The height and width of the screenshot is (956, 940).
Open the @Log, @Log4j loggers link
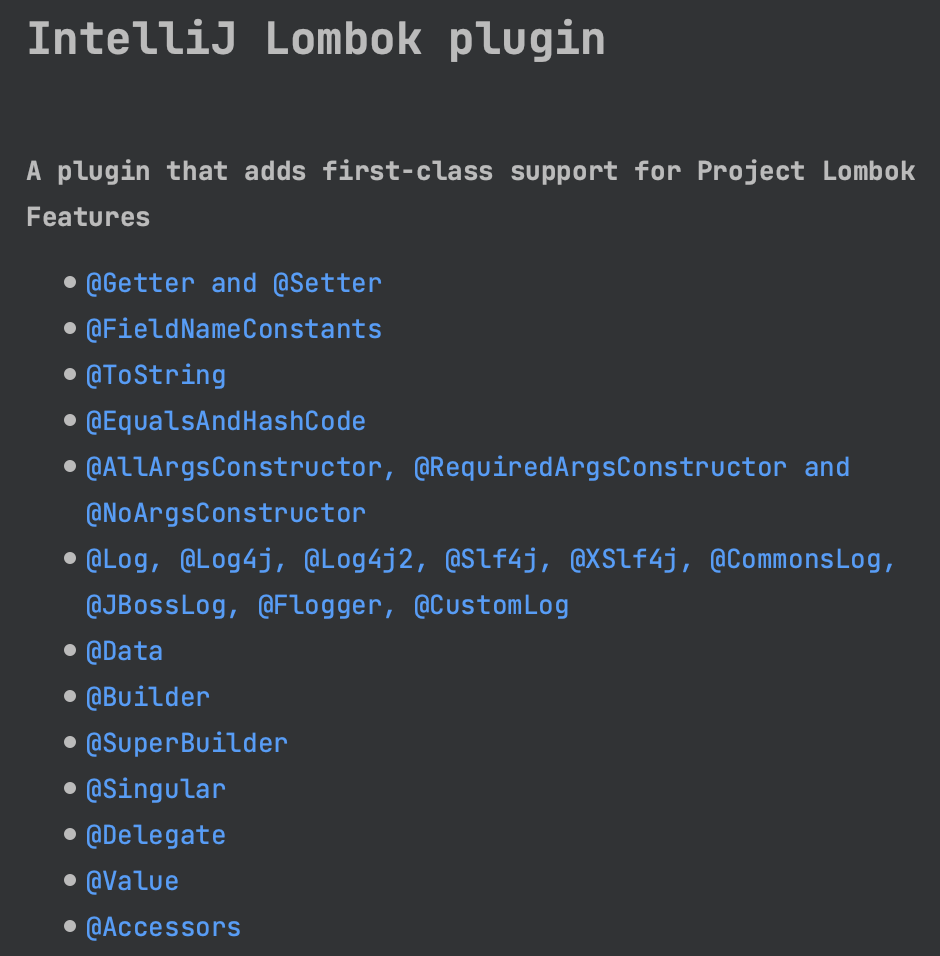click(x=179, y=560)
